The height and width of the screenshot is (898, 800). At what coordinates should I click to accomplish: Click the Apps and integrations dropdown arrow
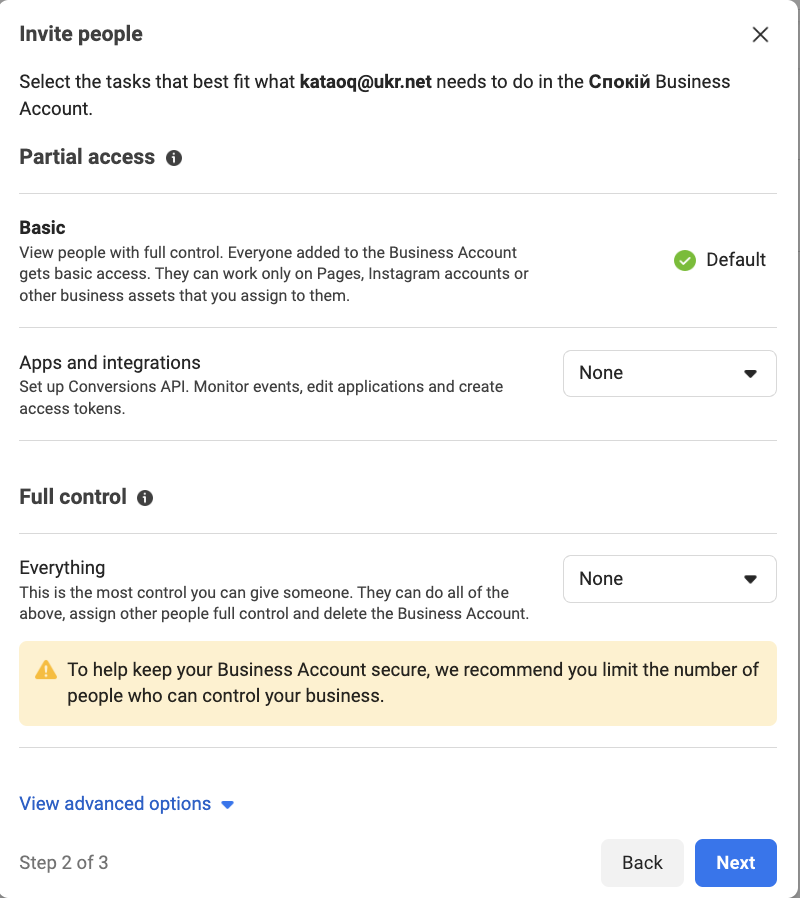click(750, 373)
